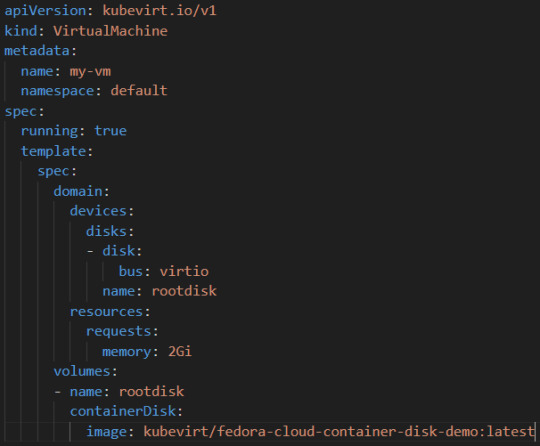
Task: Click the containerDisk key
Action: click(123, 411)
